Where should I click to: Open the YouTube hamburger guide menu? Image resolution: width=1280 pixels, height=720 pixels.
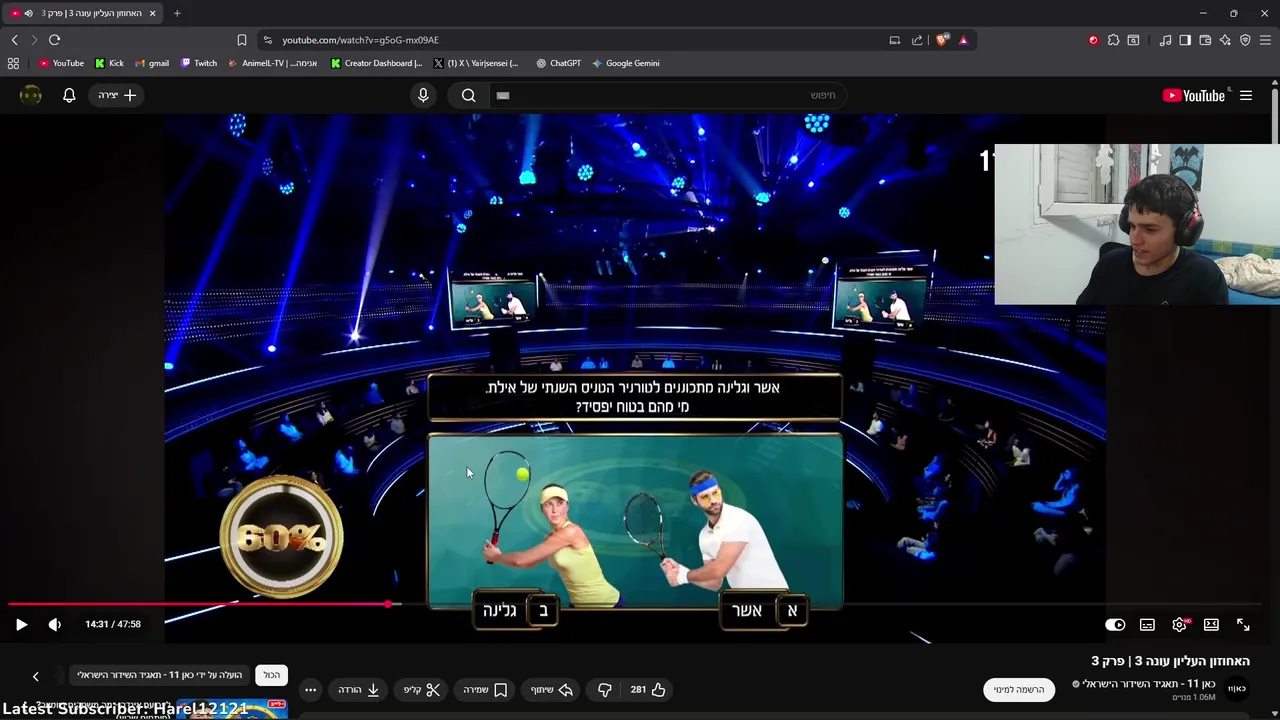[x=1246, y=95]
